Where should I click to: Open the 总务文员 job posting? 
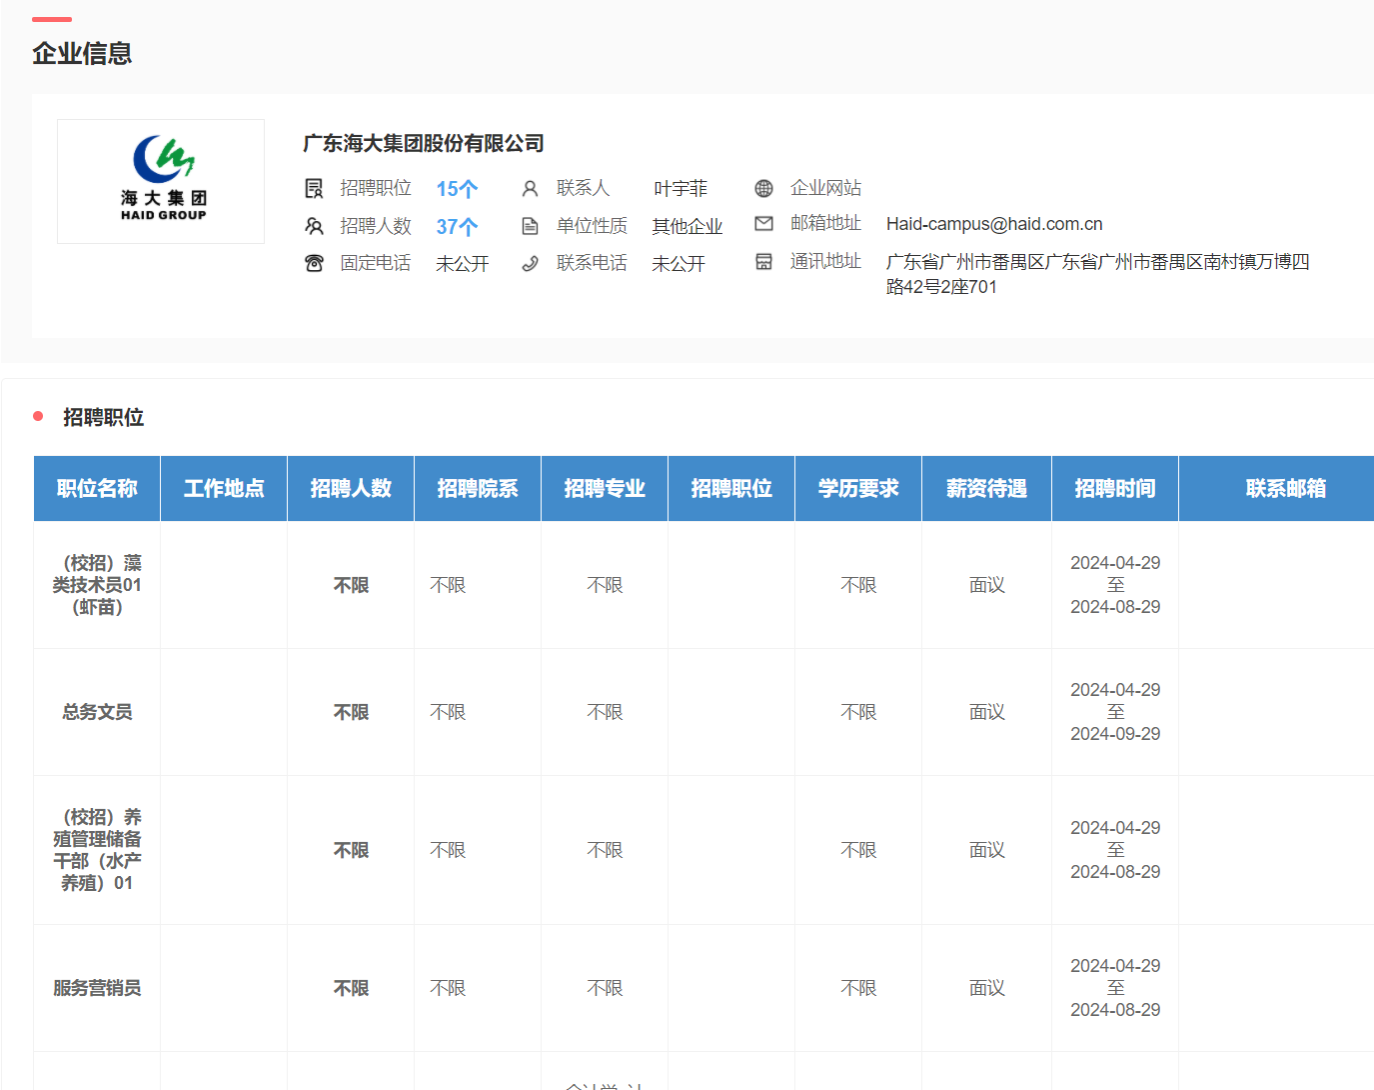(97, 712)
